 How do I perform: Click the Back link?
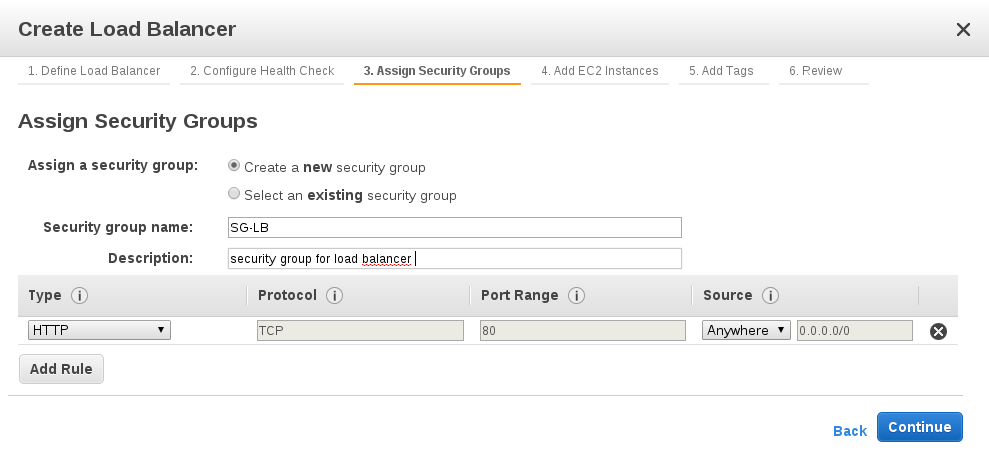849,430
